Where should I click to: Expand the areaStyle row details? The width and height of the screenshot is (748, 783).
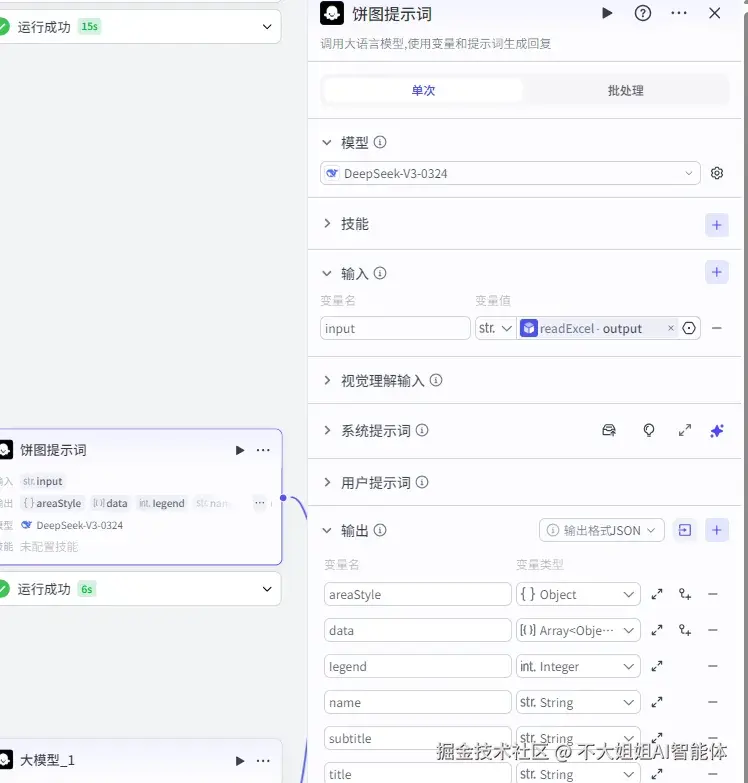coord(657,594)
